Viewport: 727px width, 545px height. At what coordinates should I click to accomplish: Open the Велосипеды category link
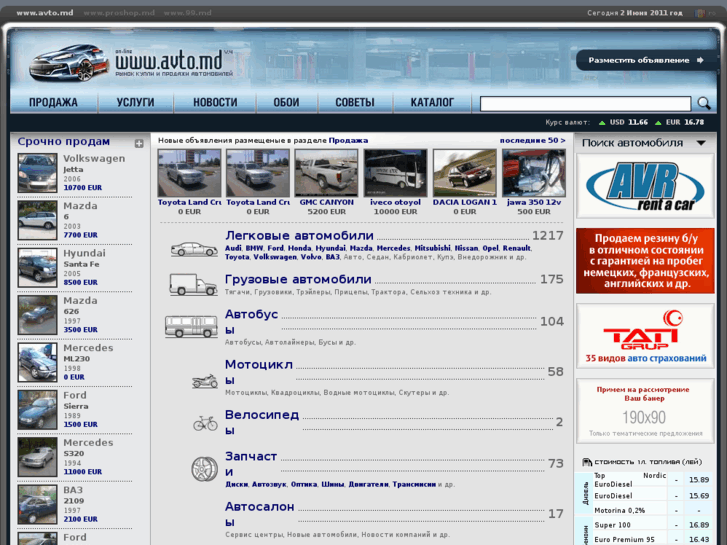[x=262, y=422]
